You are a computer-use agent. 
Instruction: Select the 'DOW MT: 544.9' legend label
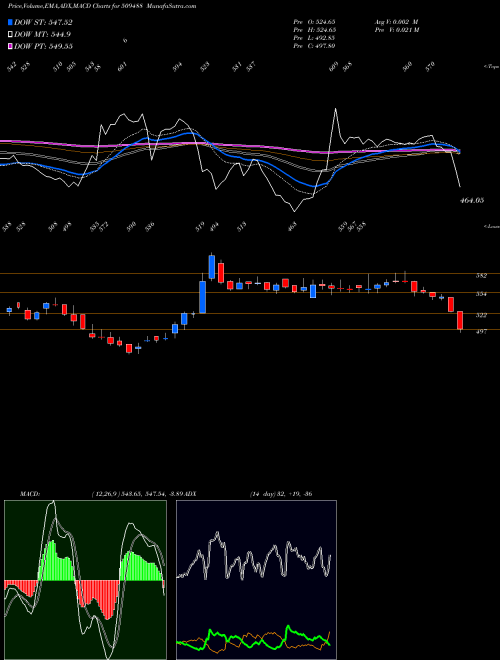point(42,35)
